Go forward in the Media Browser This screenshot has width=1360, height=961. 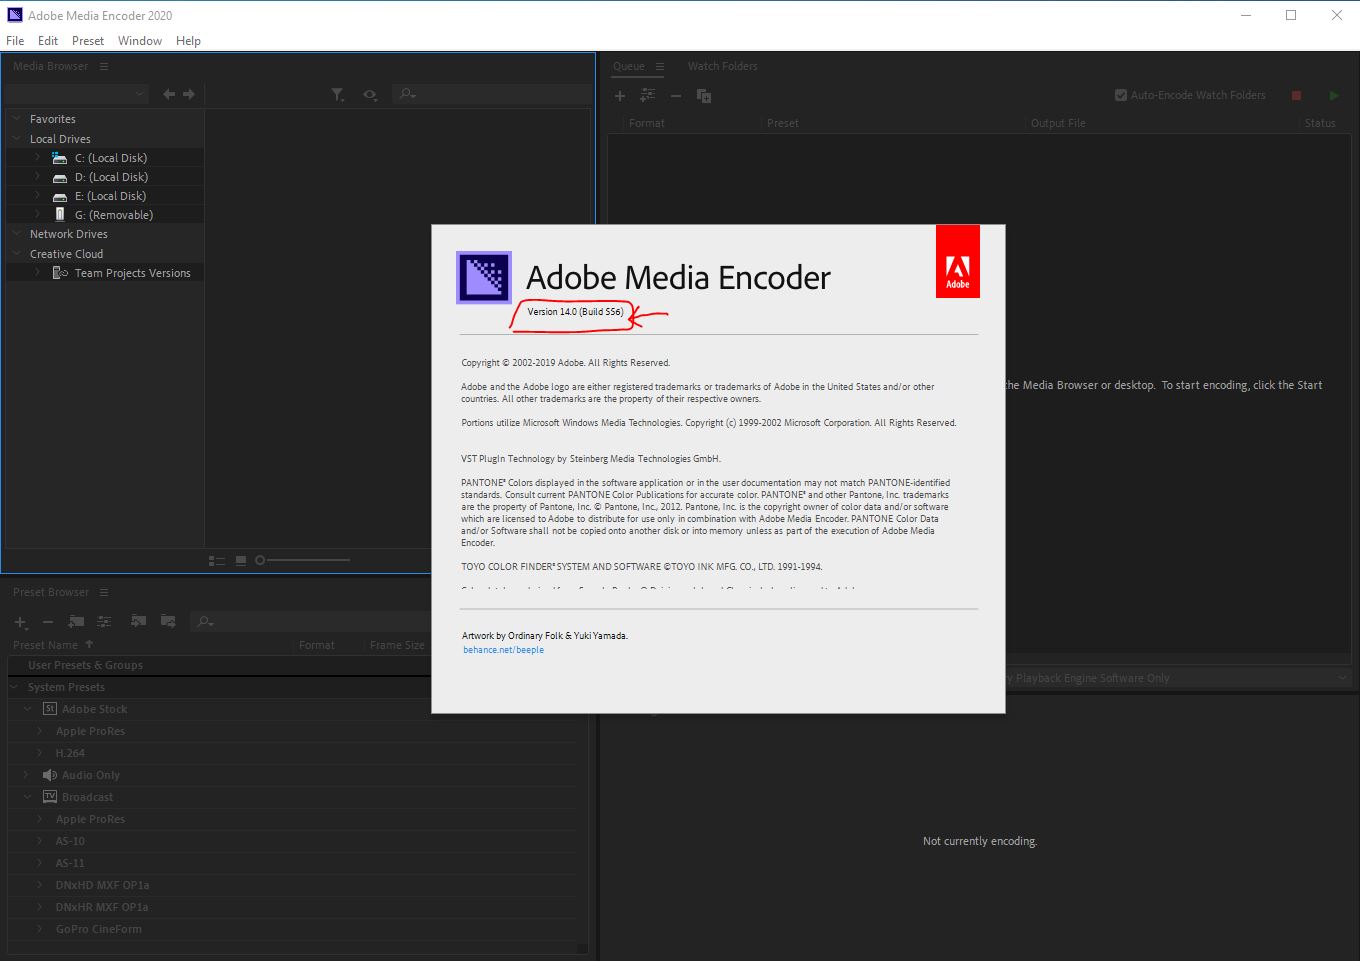pos(189,94)
